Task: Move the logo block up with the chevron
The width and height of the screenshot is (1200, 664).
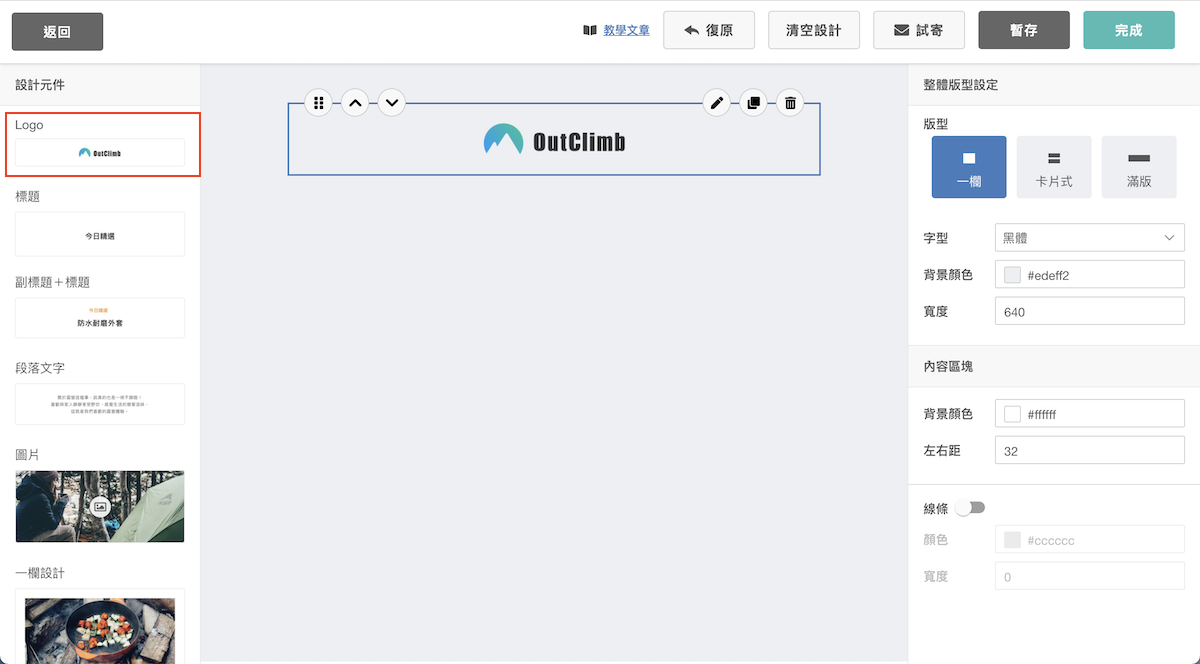Action: [355, 102]
